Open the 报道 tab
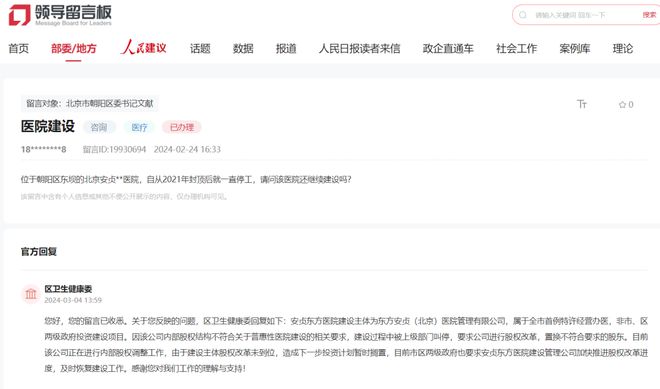The width and height of the screenshot is (660, 389). pyautogui.click(x=286, y=48)
